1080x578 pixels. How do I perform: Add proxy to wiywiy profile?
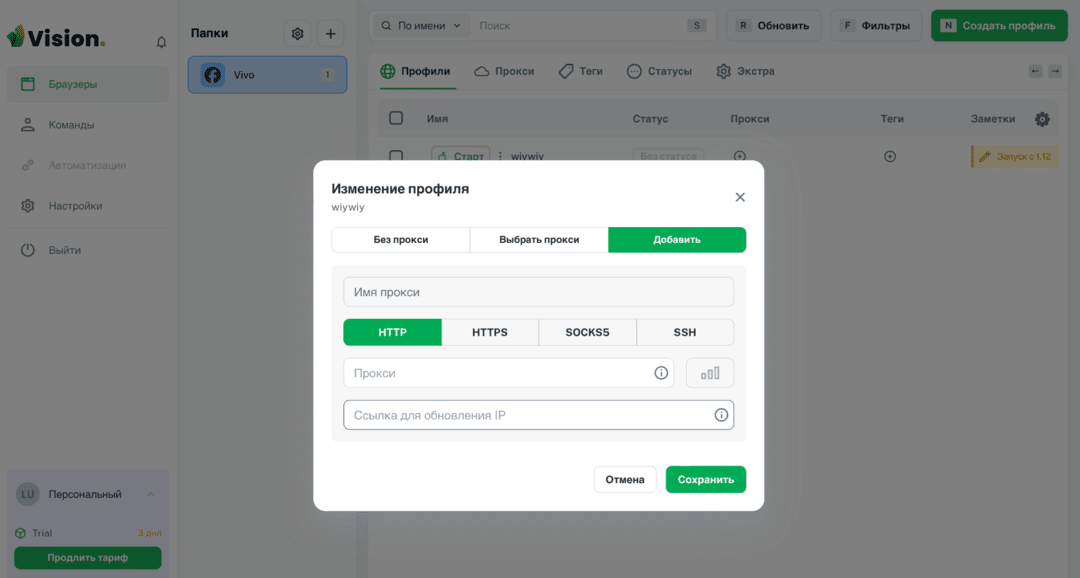point(740,156)
